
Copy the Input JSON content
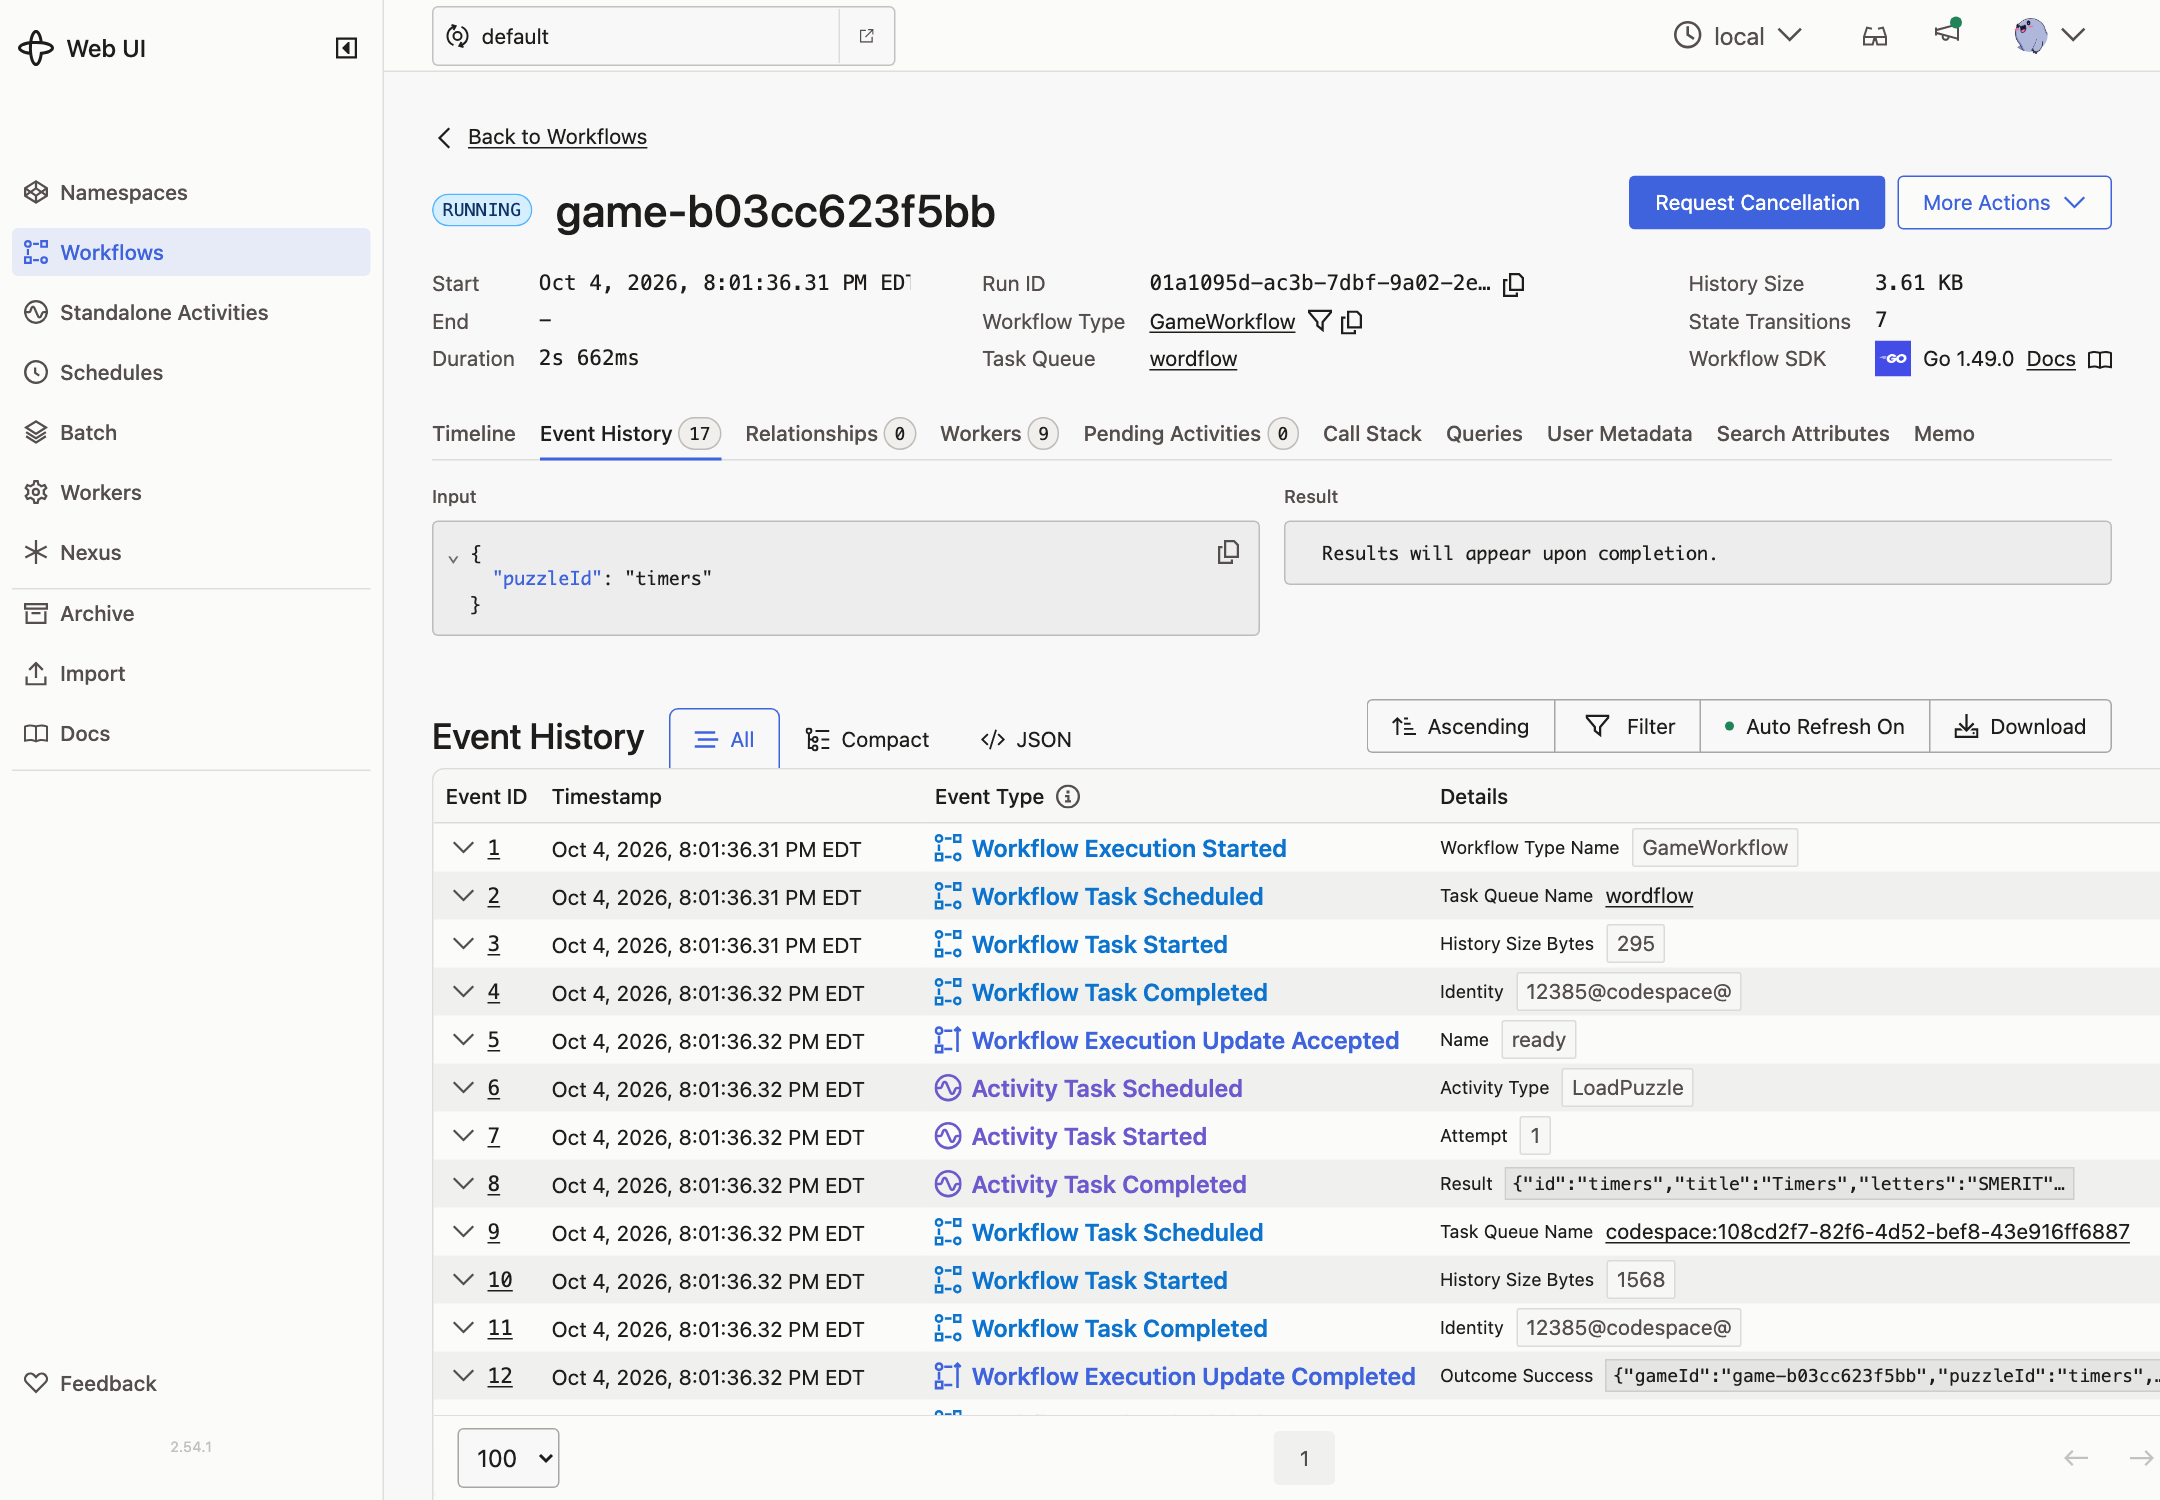(x=1228, y=552)
